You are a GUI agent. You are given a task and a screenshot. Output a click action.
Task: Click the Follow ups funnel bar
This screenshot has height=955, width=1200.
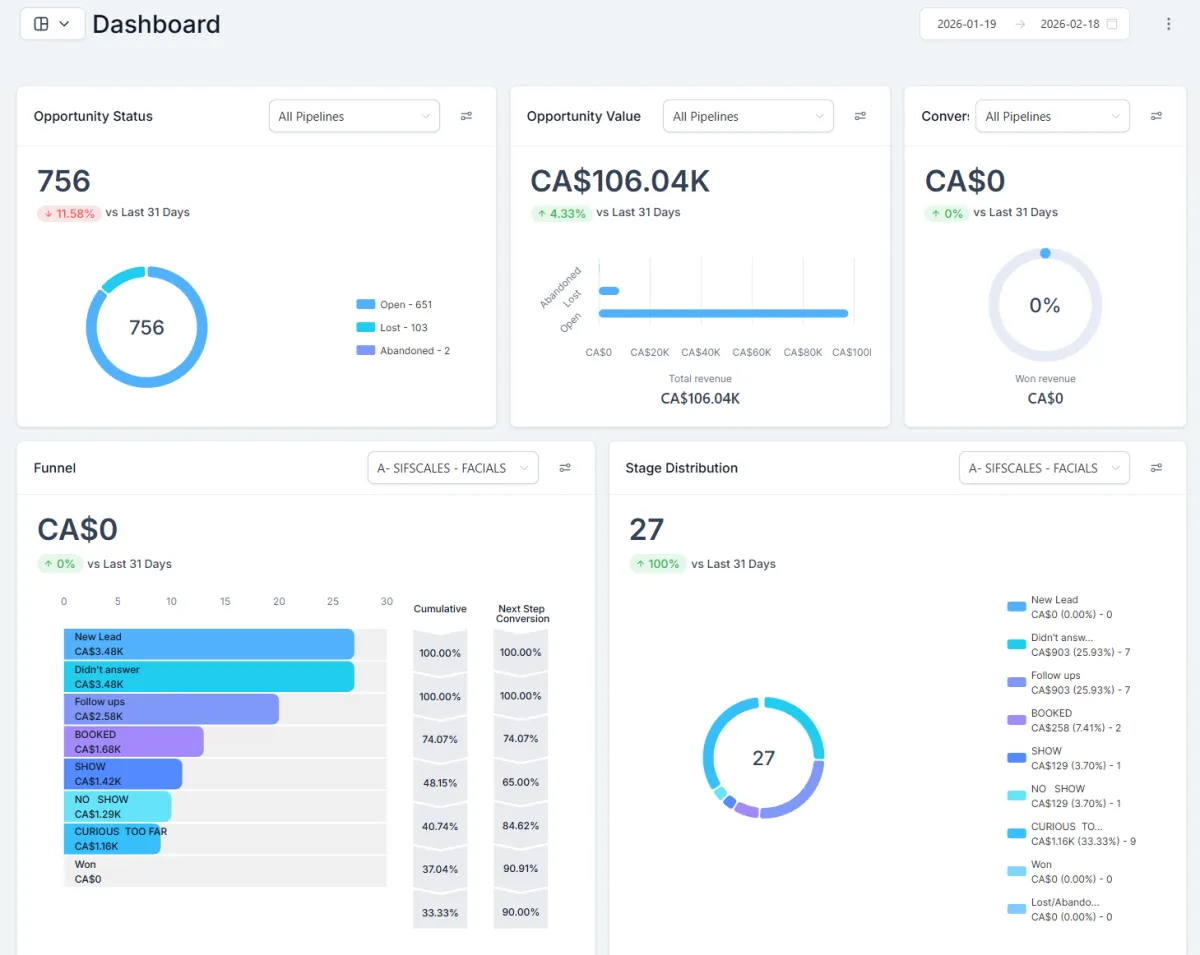(x=171, y=709)
